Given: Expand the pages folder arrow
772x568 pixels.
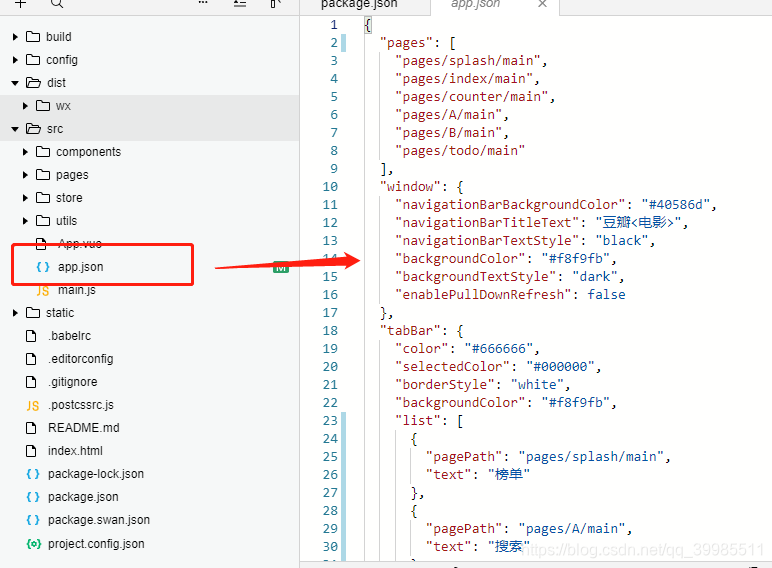Looking at the screenshot, I should coord(25,175).
